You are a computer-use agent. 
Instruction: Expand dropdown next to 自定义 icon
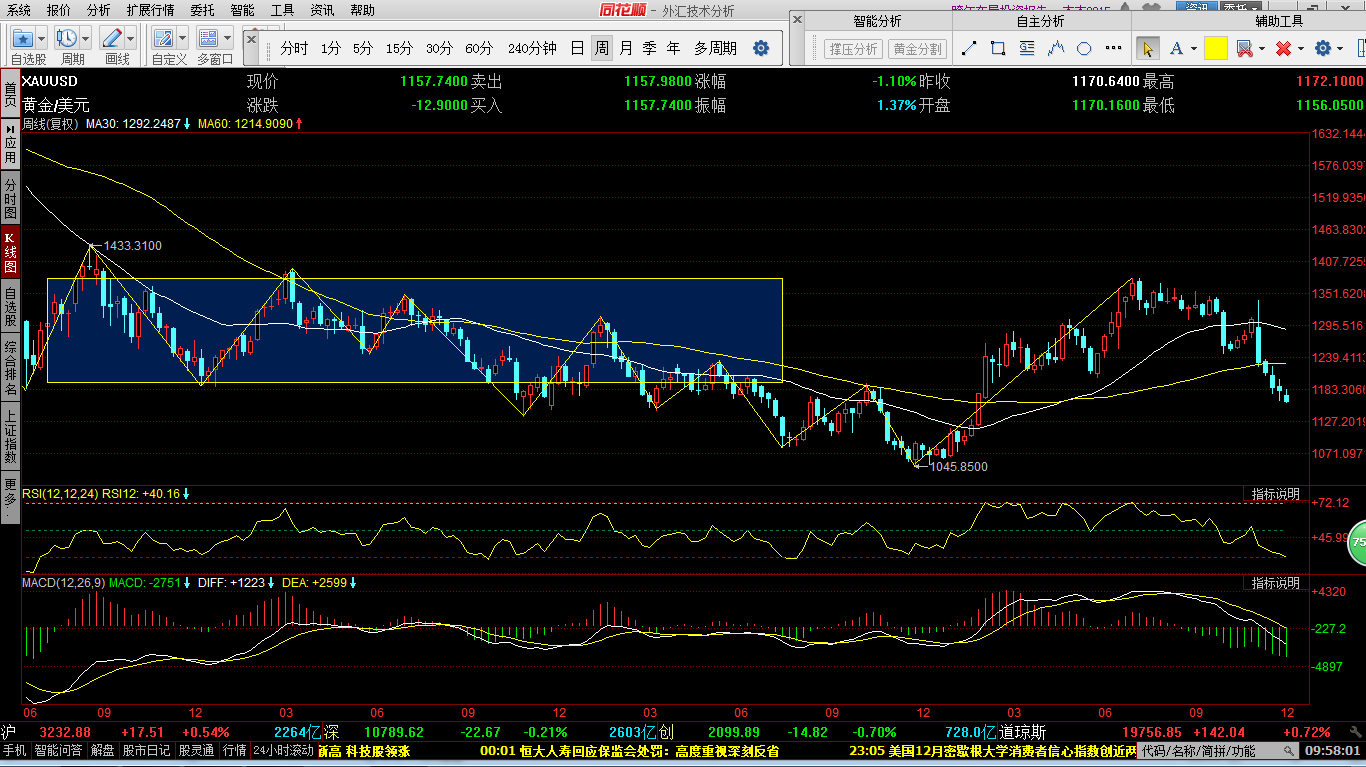tap(182, 39)
